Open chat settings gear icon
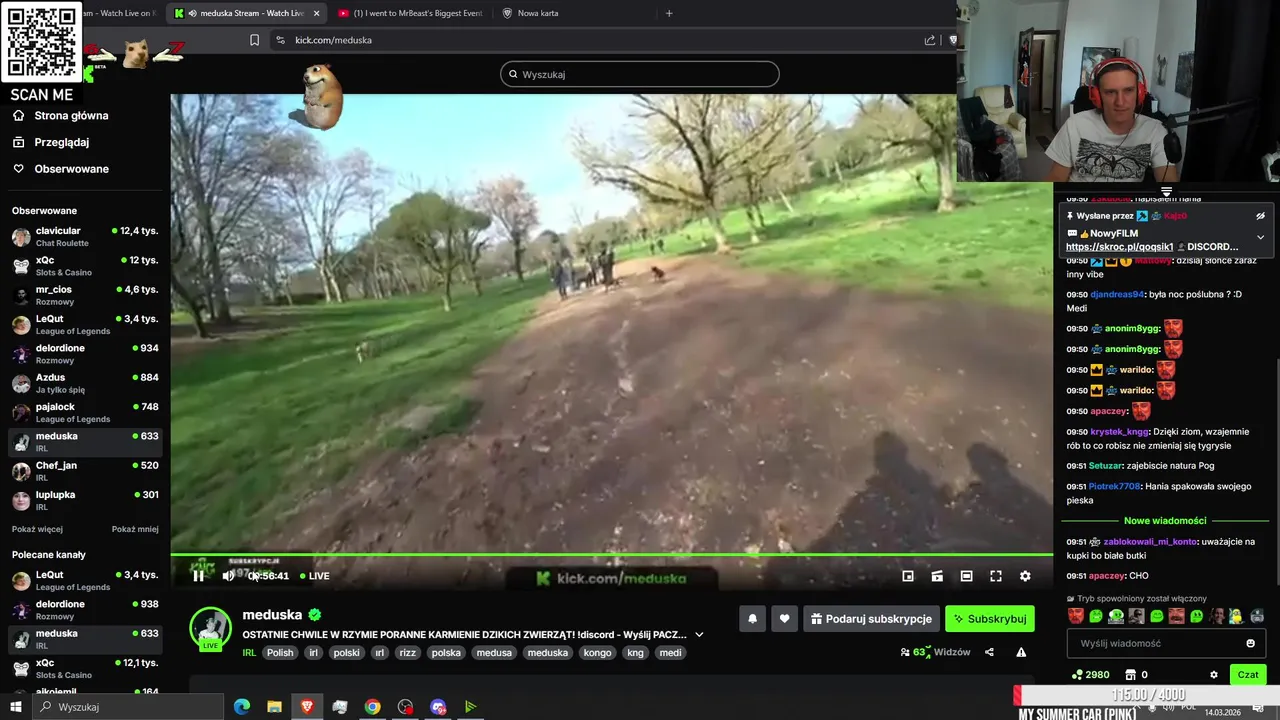 pyautogui.click(x=1214, y=675)
